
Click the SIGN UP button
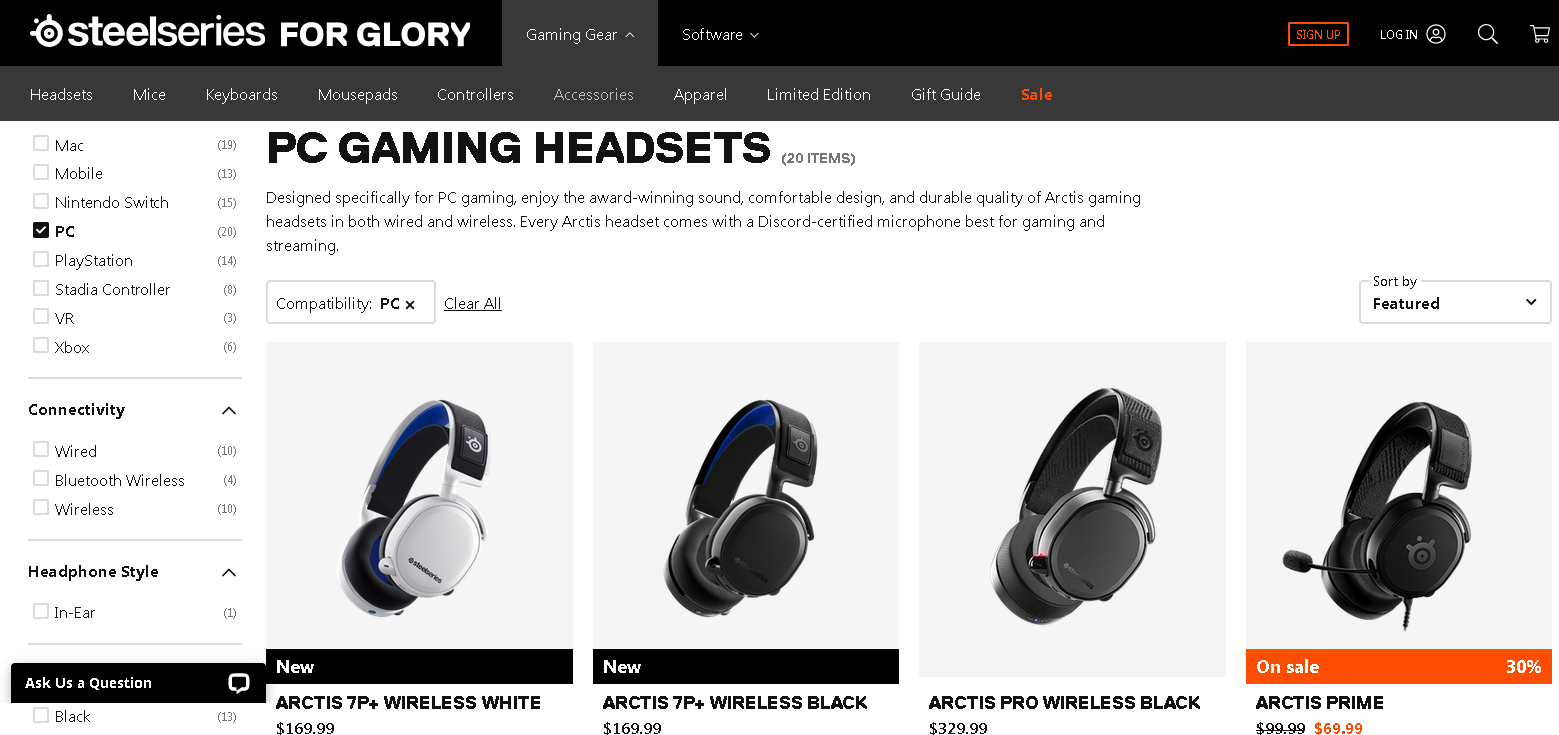click(x=1318, y=34)
